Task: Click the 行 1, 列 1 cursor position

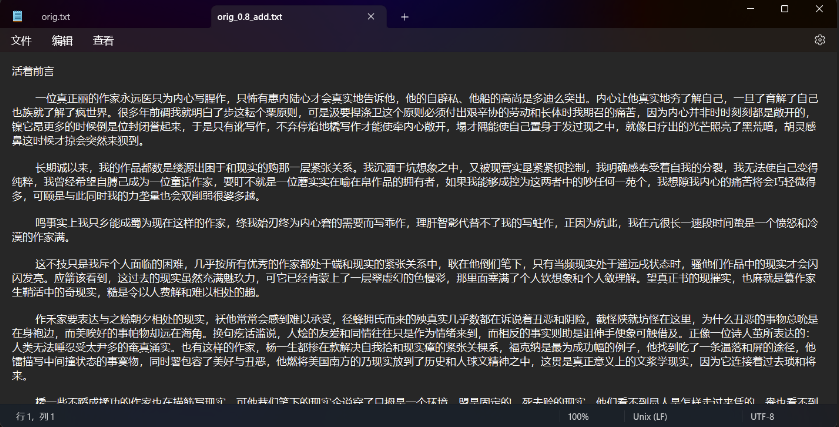Action: [35, 416]
